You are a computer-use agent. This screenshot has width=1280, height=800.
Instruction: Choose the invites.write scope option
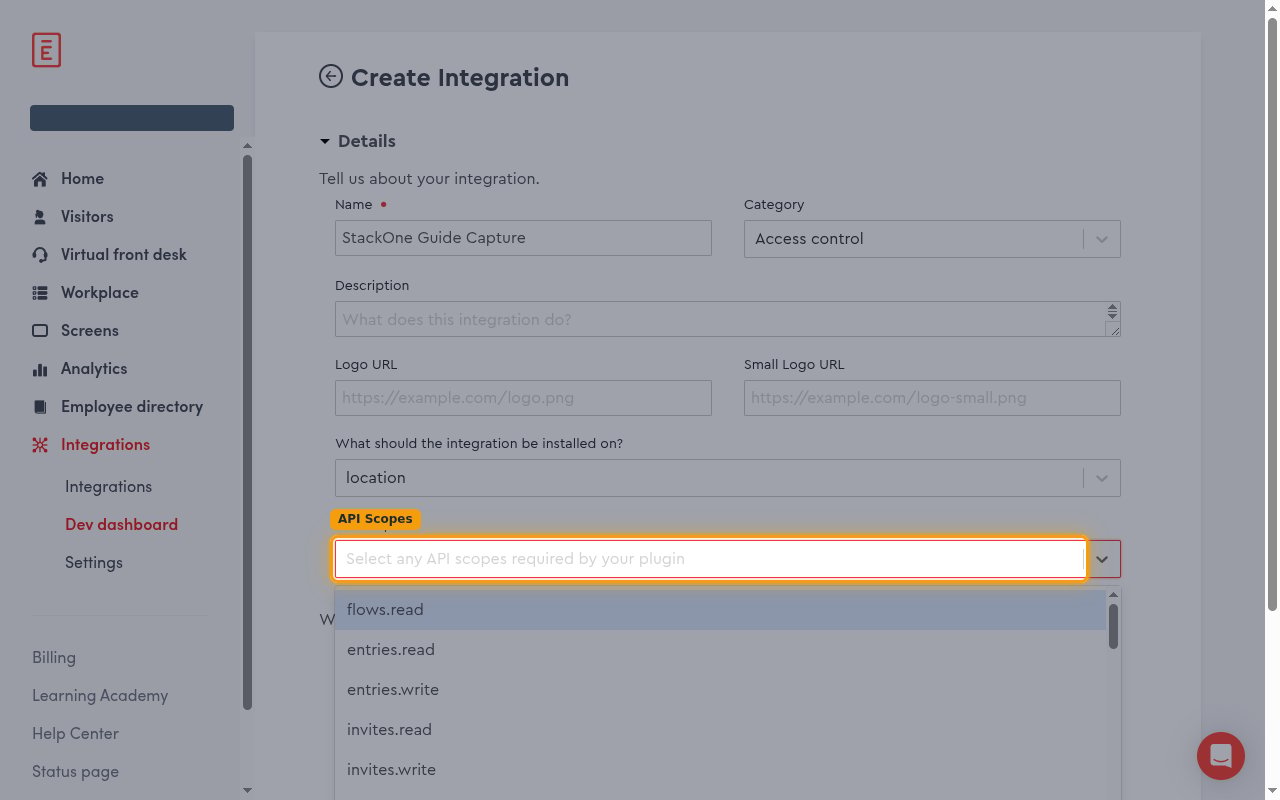721,770
